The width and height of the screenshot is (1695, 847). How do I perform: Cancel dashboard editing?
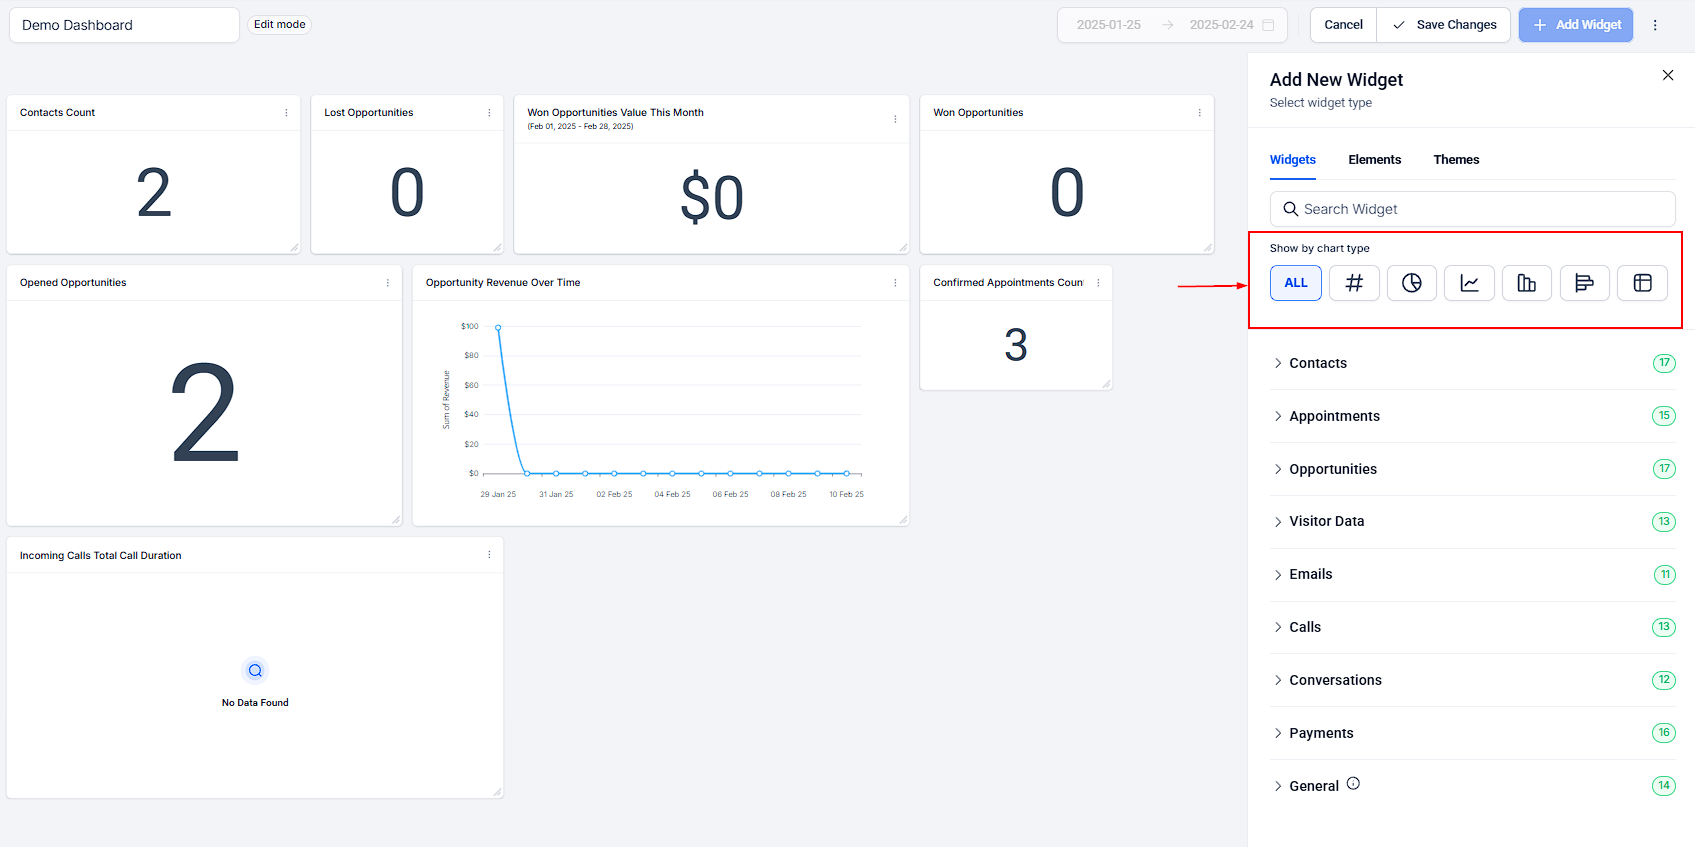click(x=1343, y=25)
